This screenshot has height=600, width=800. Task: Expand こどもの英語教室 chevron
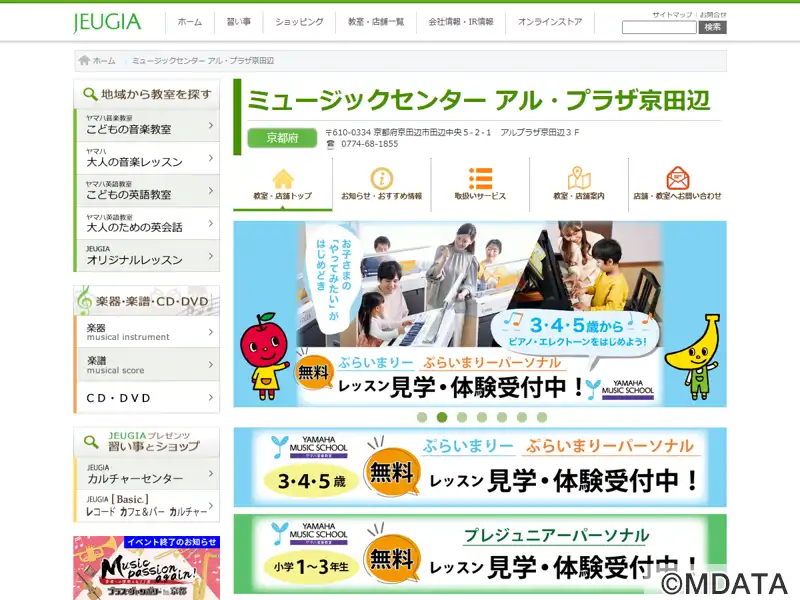coord(211,190)
